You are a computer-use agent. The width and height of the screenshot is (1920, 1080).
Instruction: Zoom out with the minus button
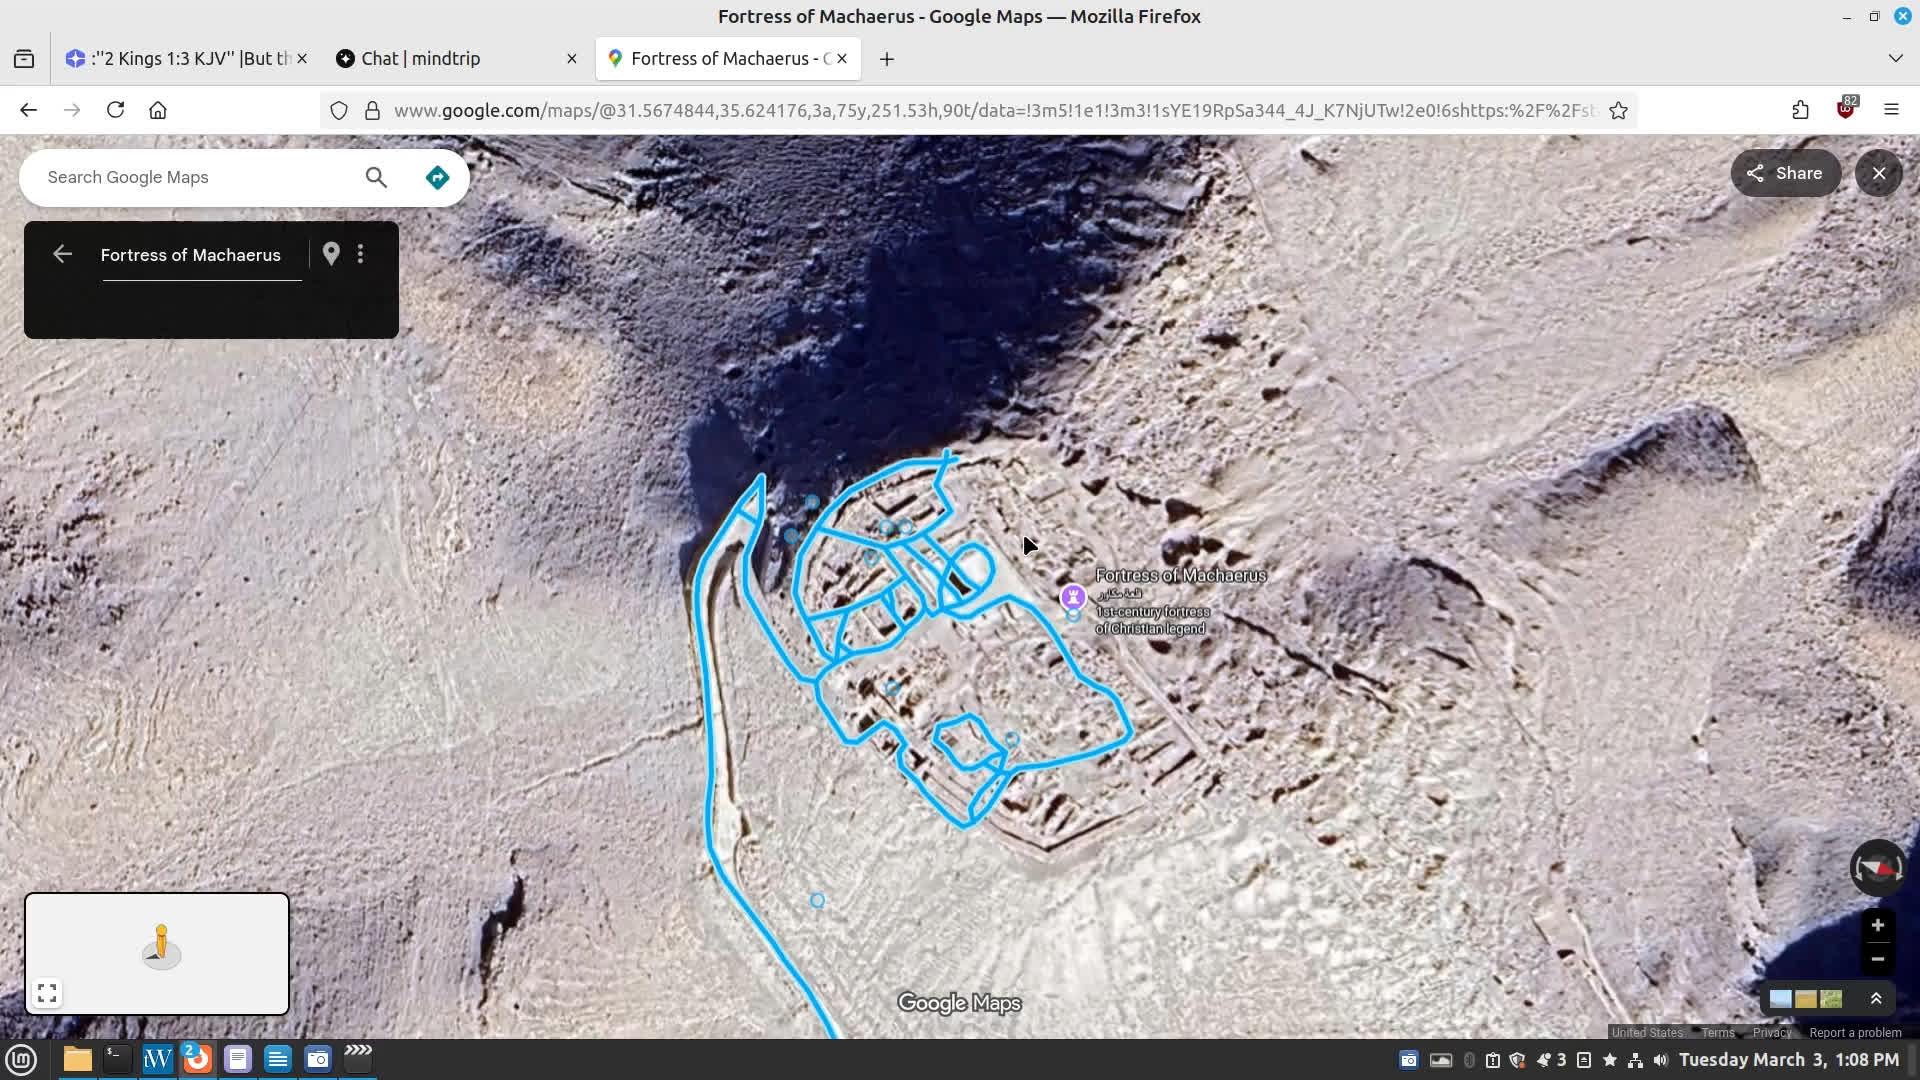[1877, 959]
